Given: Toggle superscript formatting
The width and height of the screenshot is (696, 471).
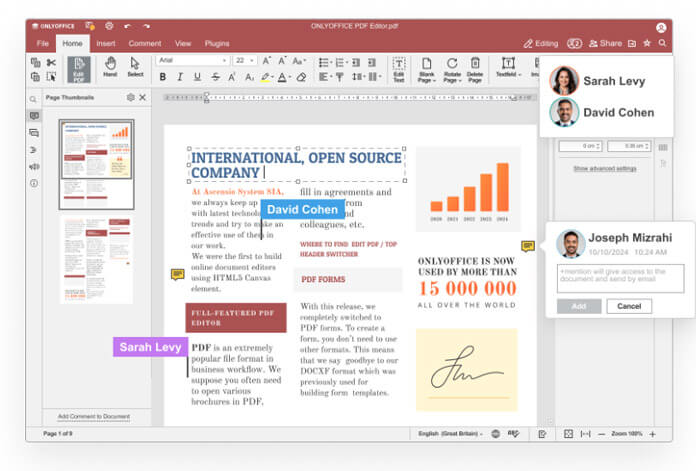Looking at the screenshot, I should click(232, 77).
